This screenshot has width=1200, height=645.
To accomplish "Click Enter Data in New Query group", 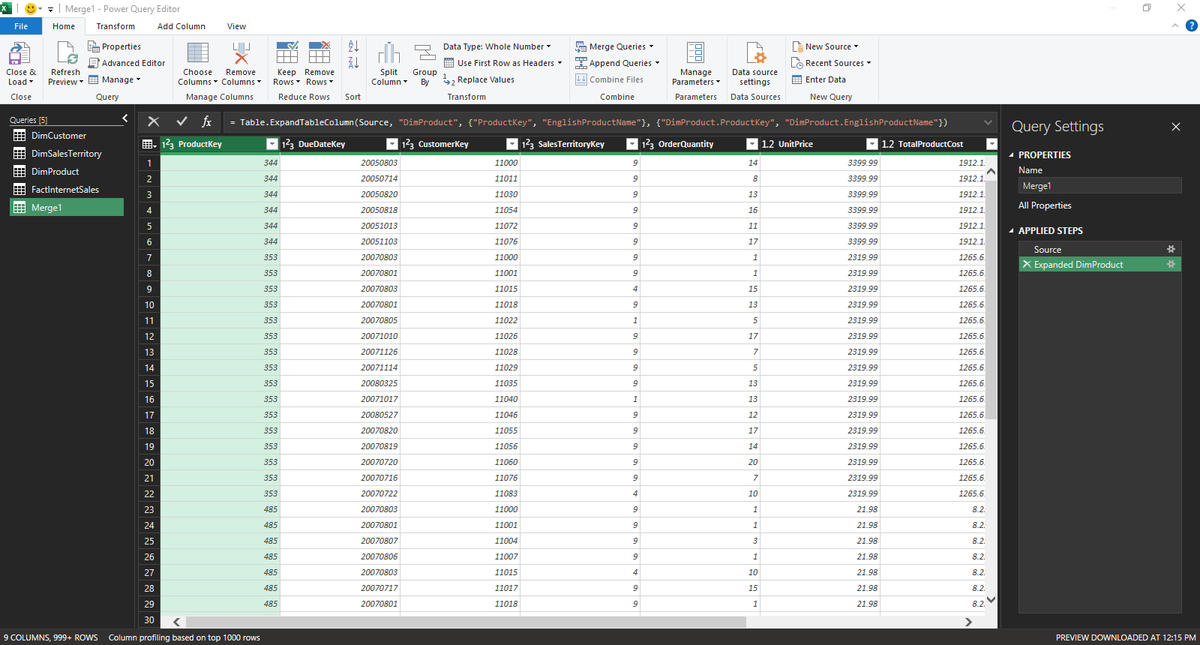I will (x=818, y=80).
